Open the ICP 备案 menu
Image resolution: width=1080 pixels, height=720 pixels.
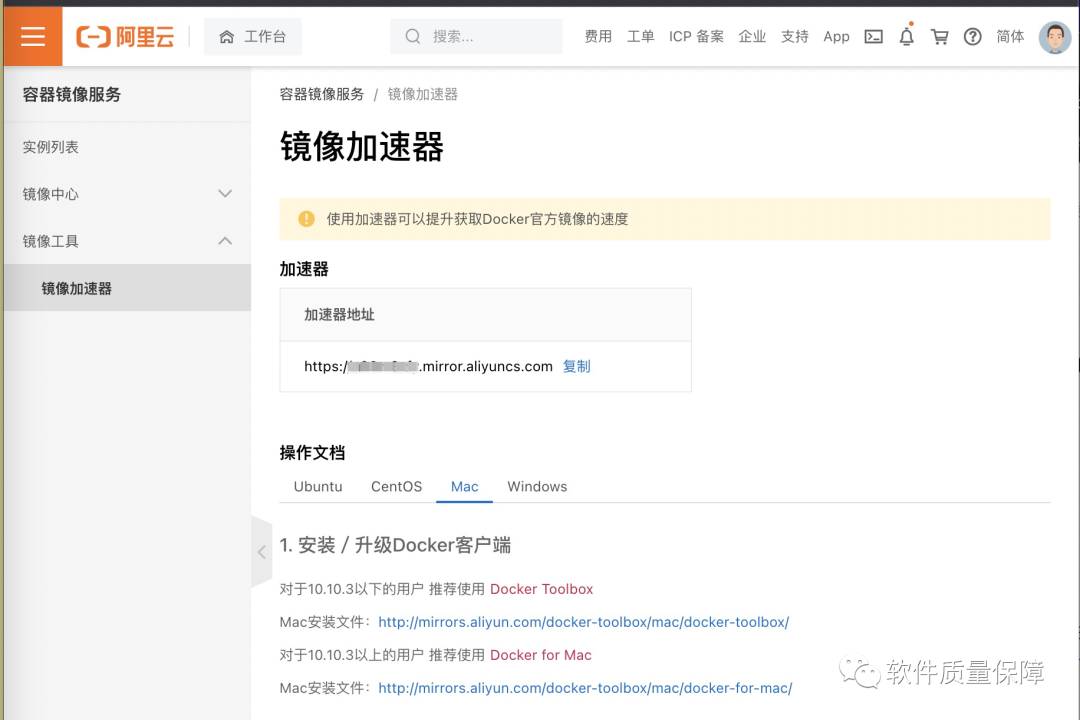[x=696, y=37]
